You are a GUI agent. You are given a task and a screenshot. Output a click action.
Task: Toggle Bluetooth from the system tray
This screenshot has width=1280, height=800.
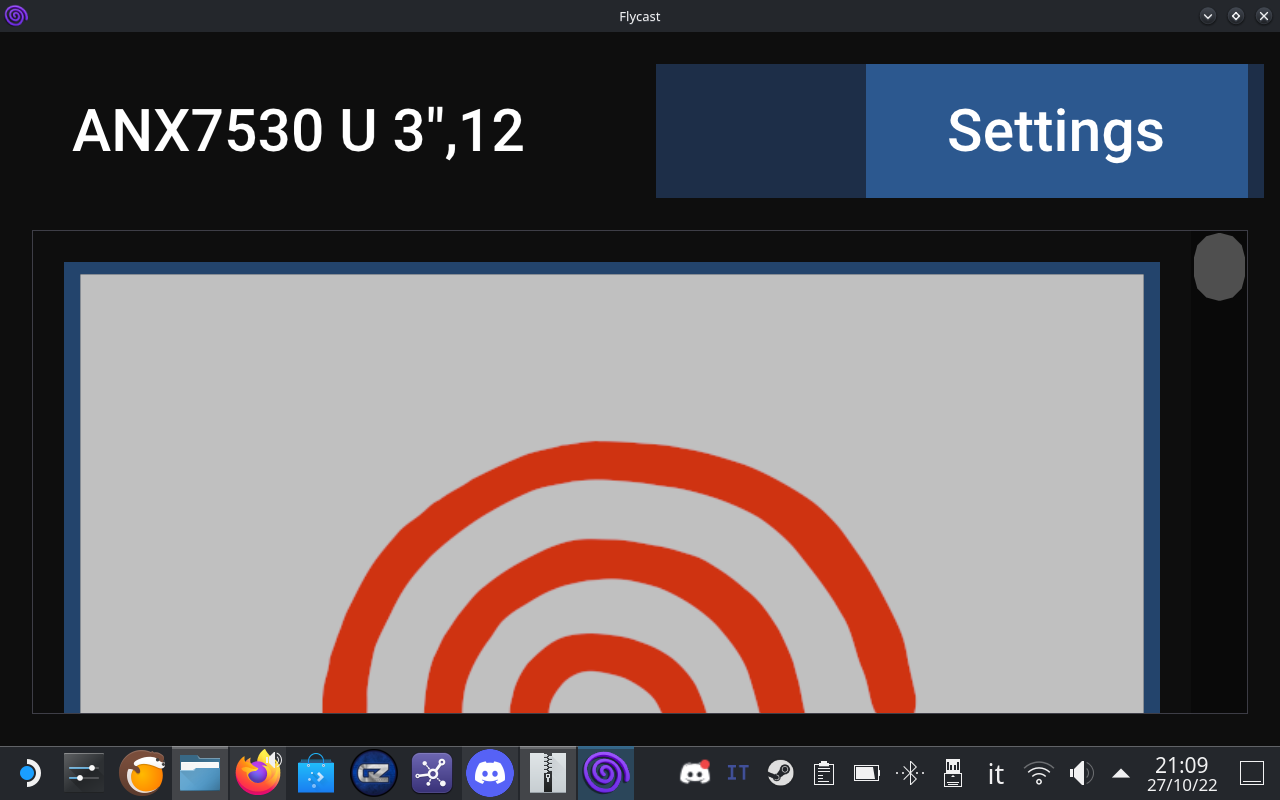[910, 772]
